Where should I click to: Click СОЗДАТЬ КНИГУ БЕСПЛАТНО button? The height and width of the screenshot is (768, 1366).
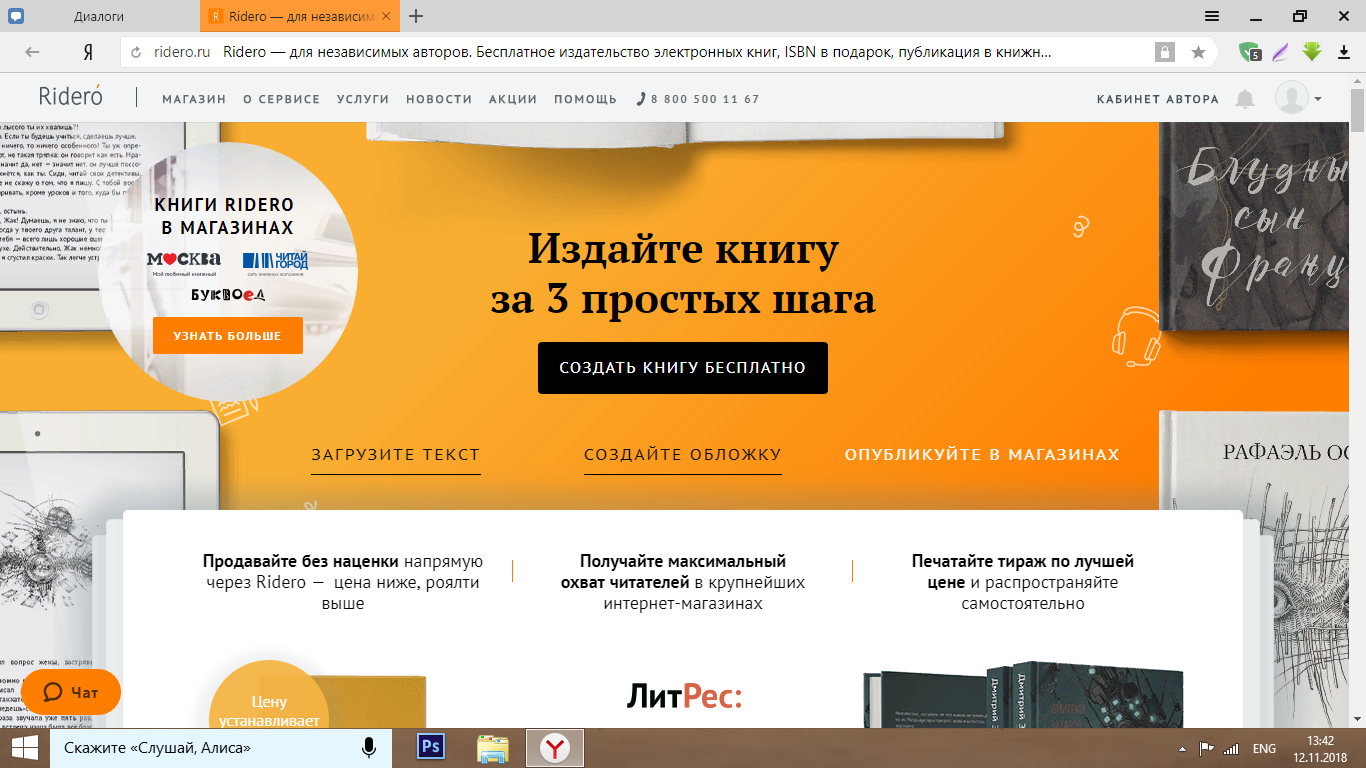(x=682, y=368)
